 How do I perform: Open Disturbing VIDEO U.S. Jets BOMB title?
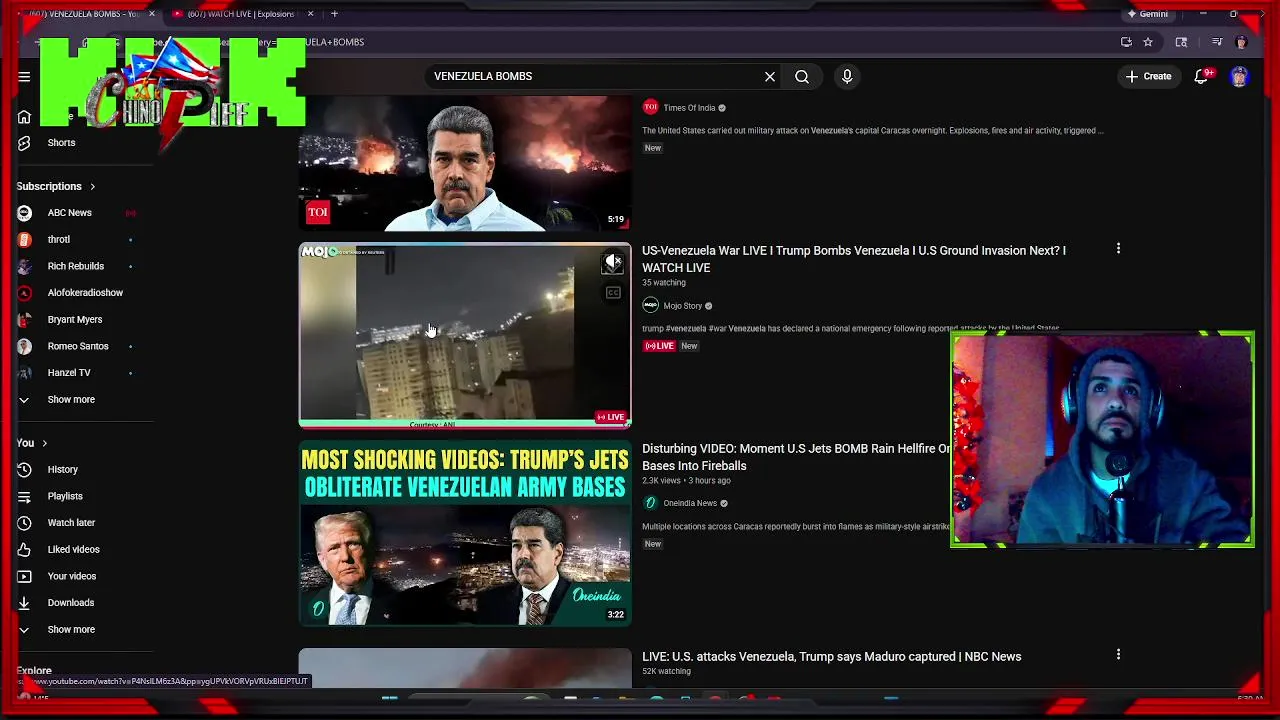click(796, 457)
